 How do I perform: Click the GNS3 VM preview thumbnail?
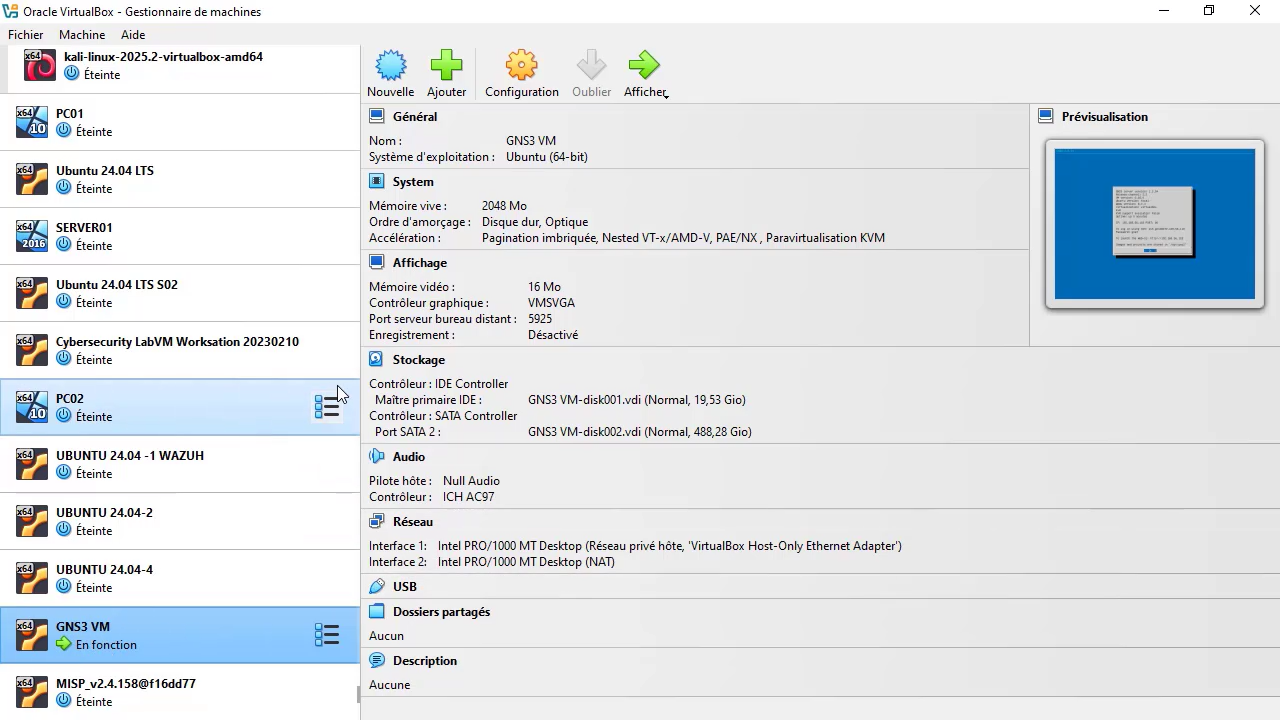[1154, 224]
